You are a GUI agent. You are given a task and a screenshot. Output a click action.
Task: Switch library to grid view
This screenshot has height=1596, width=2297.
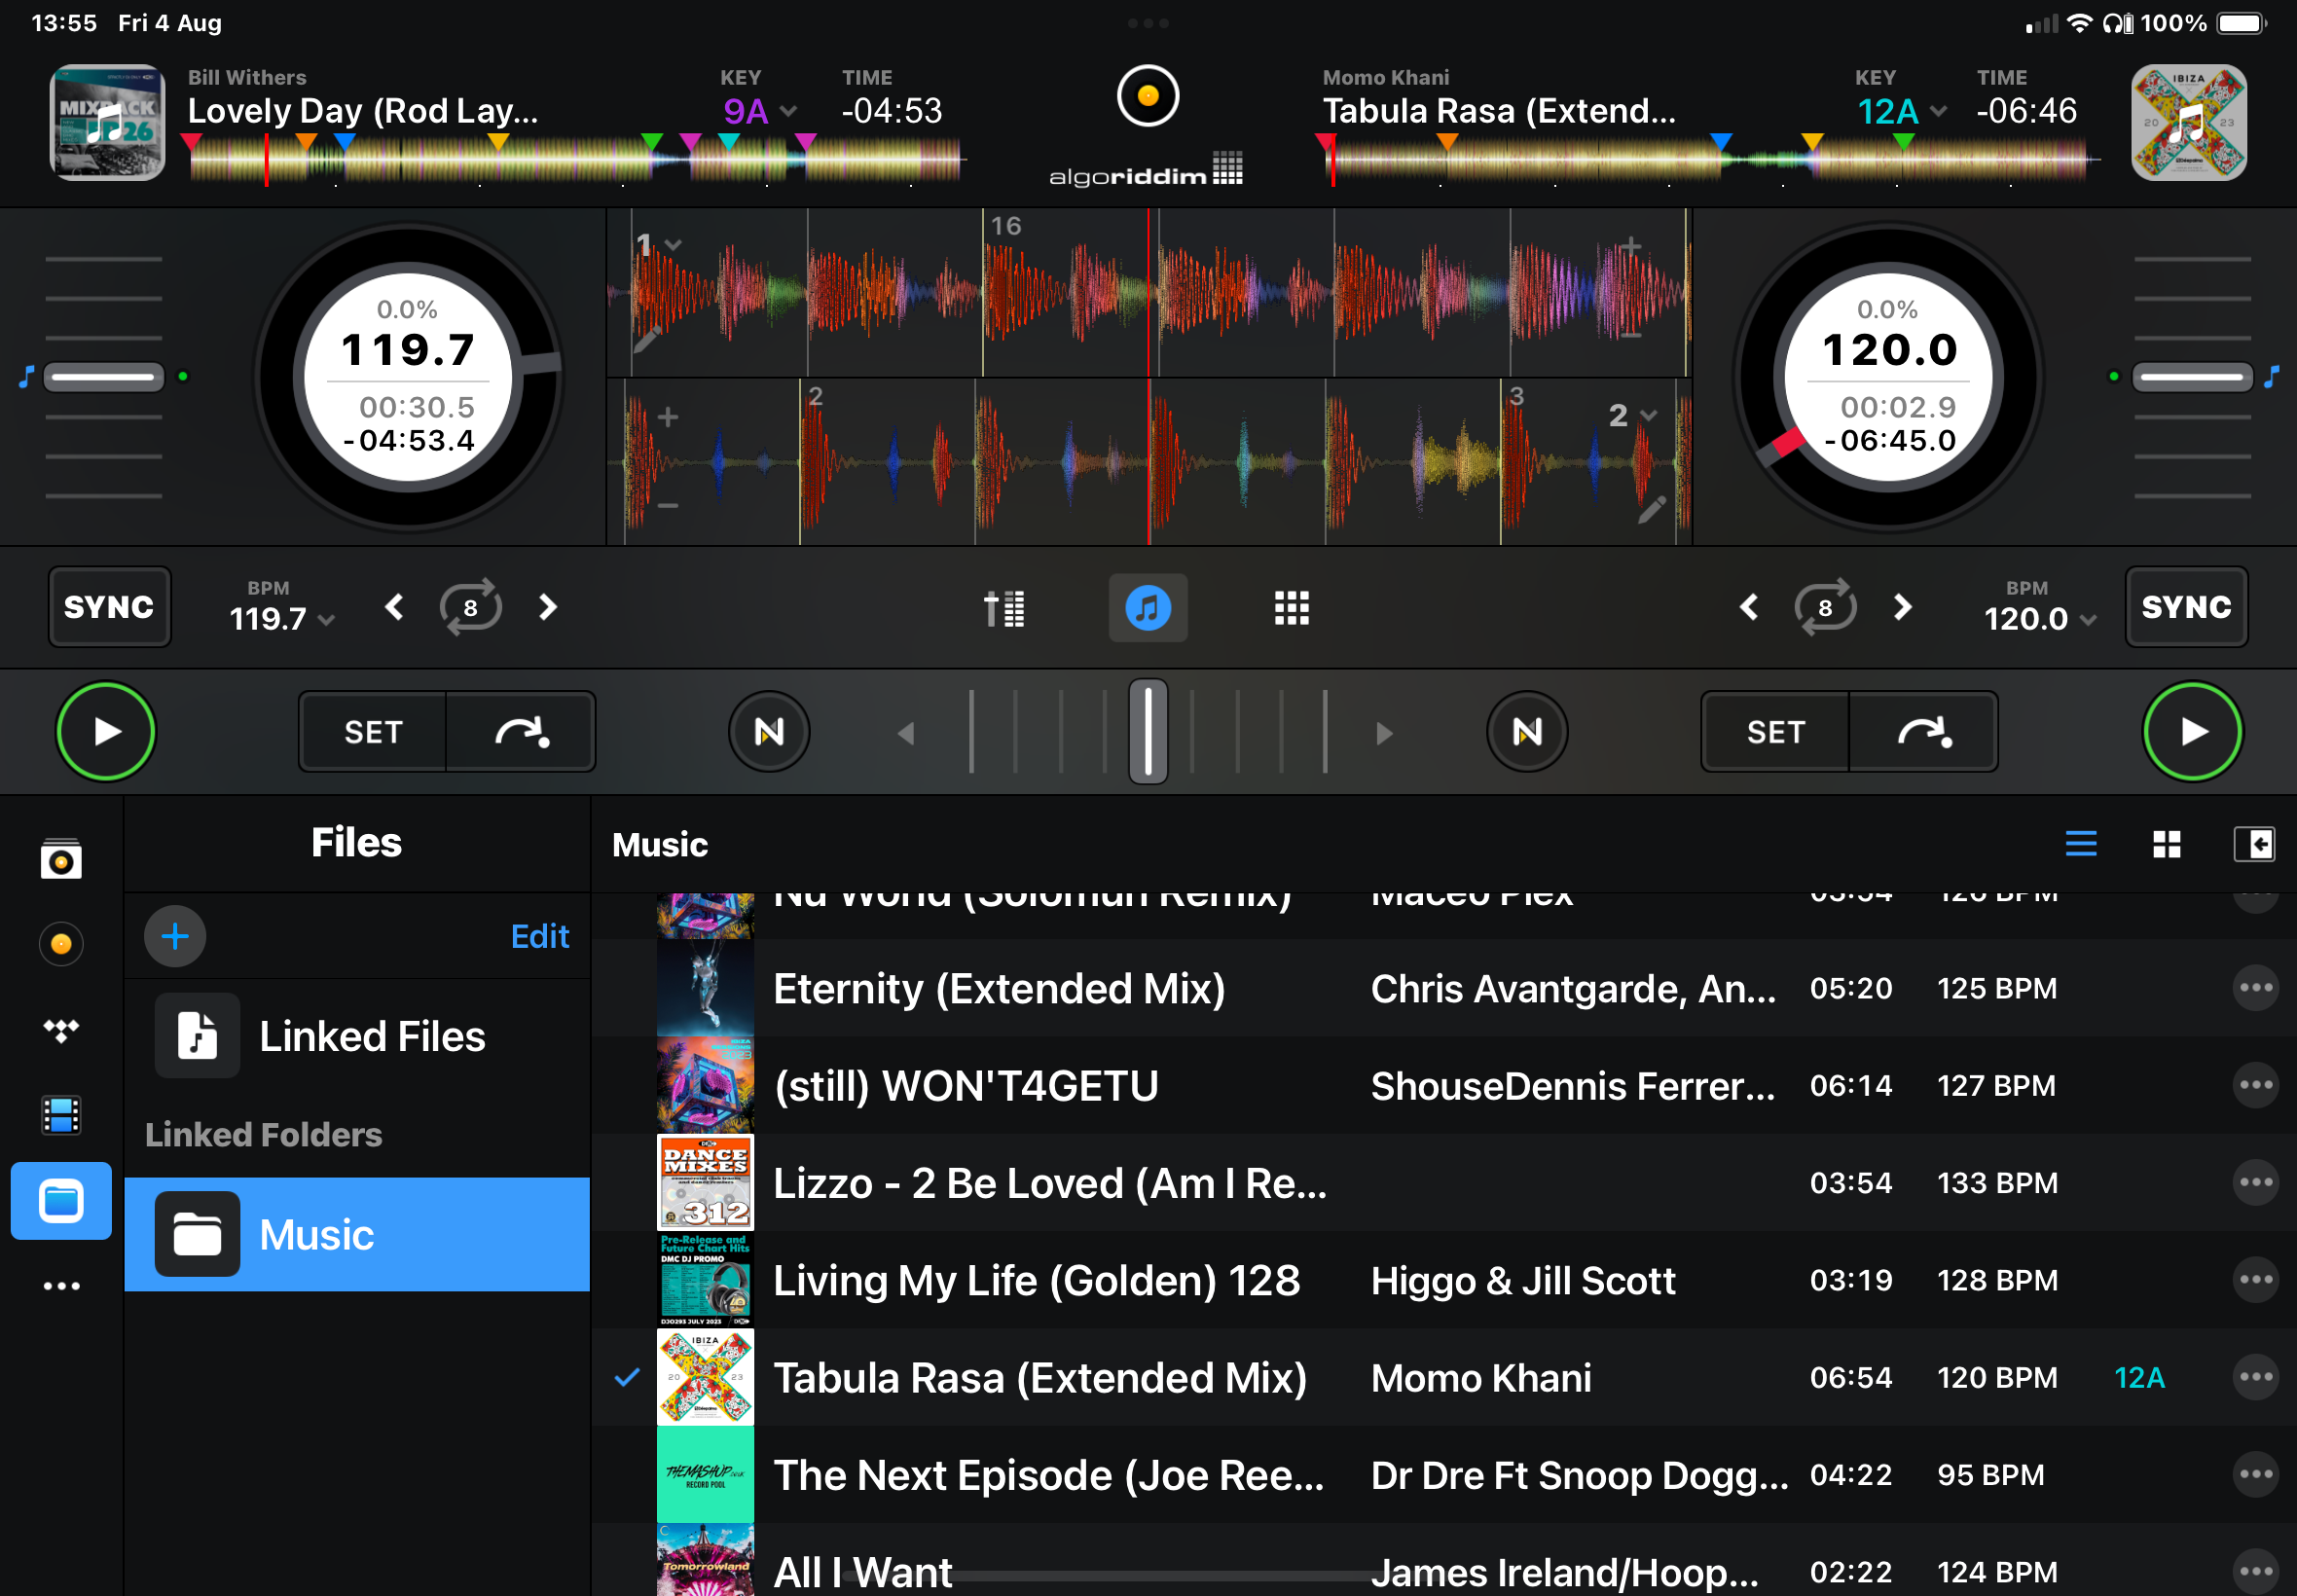[2166, 844]
